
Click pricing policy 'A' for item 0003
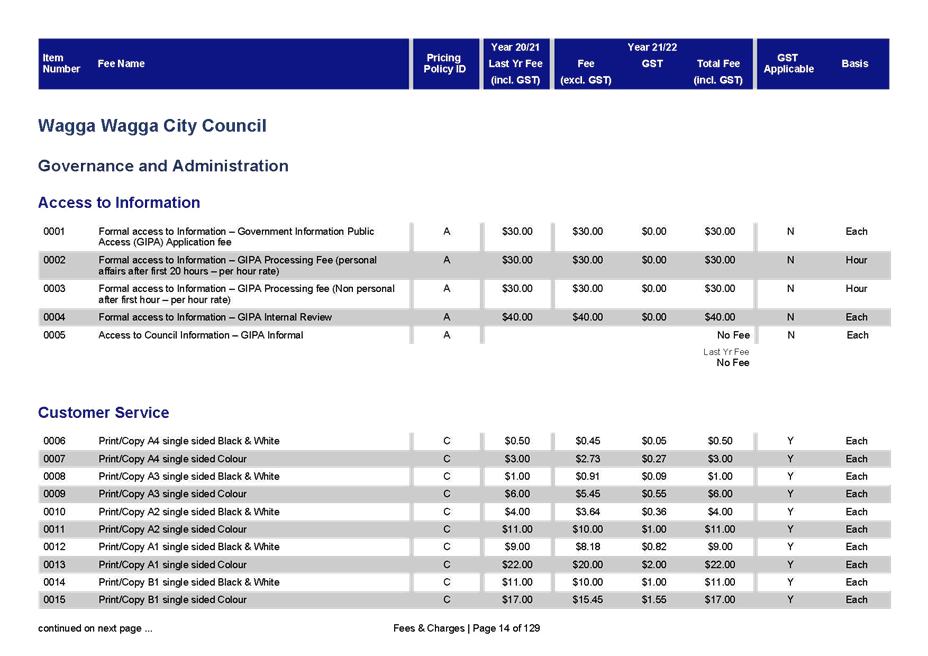tap(447, 288)
